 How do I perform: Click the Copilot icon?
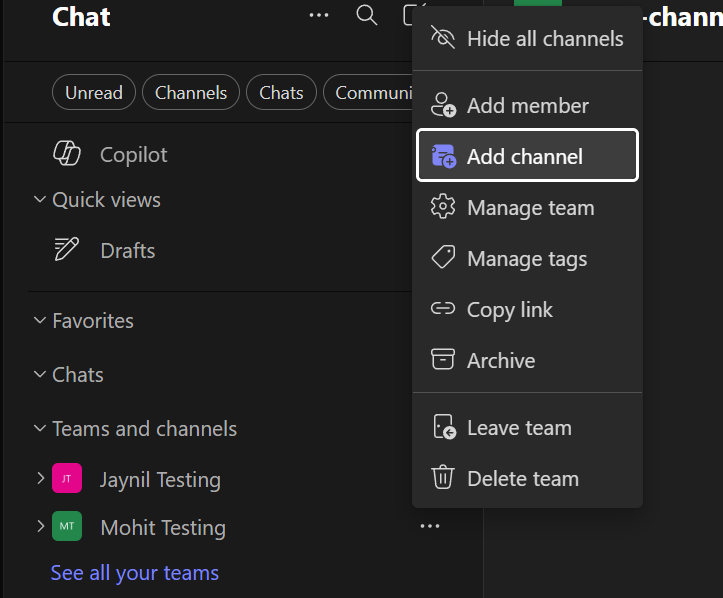click(x=67, y=154)
